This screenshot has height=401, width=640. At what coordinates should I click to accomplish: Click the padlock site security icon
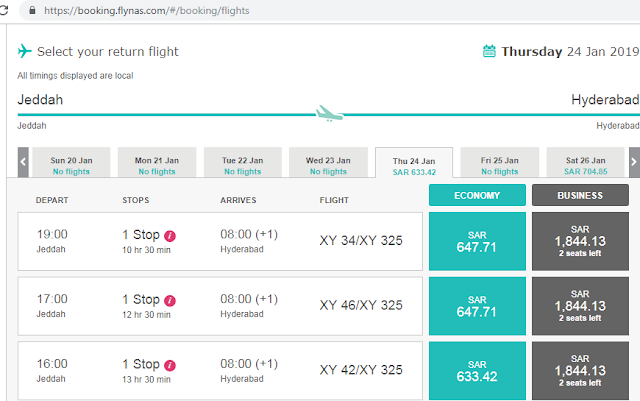click(x=32, y=10)
